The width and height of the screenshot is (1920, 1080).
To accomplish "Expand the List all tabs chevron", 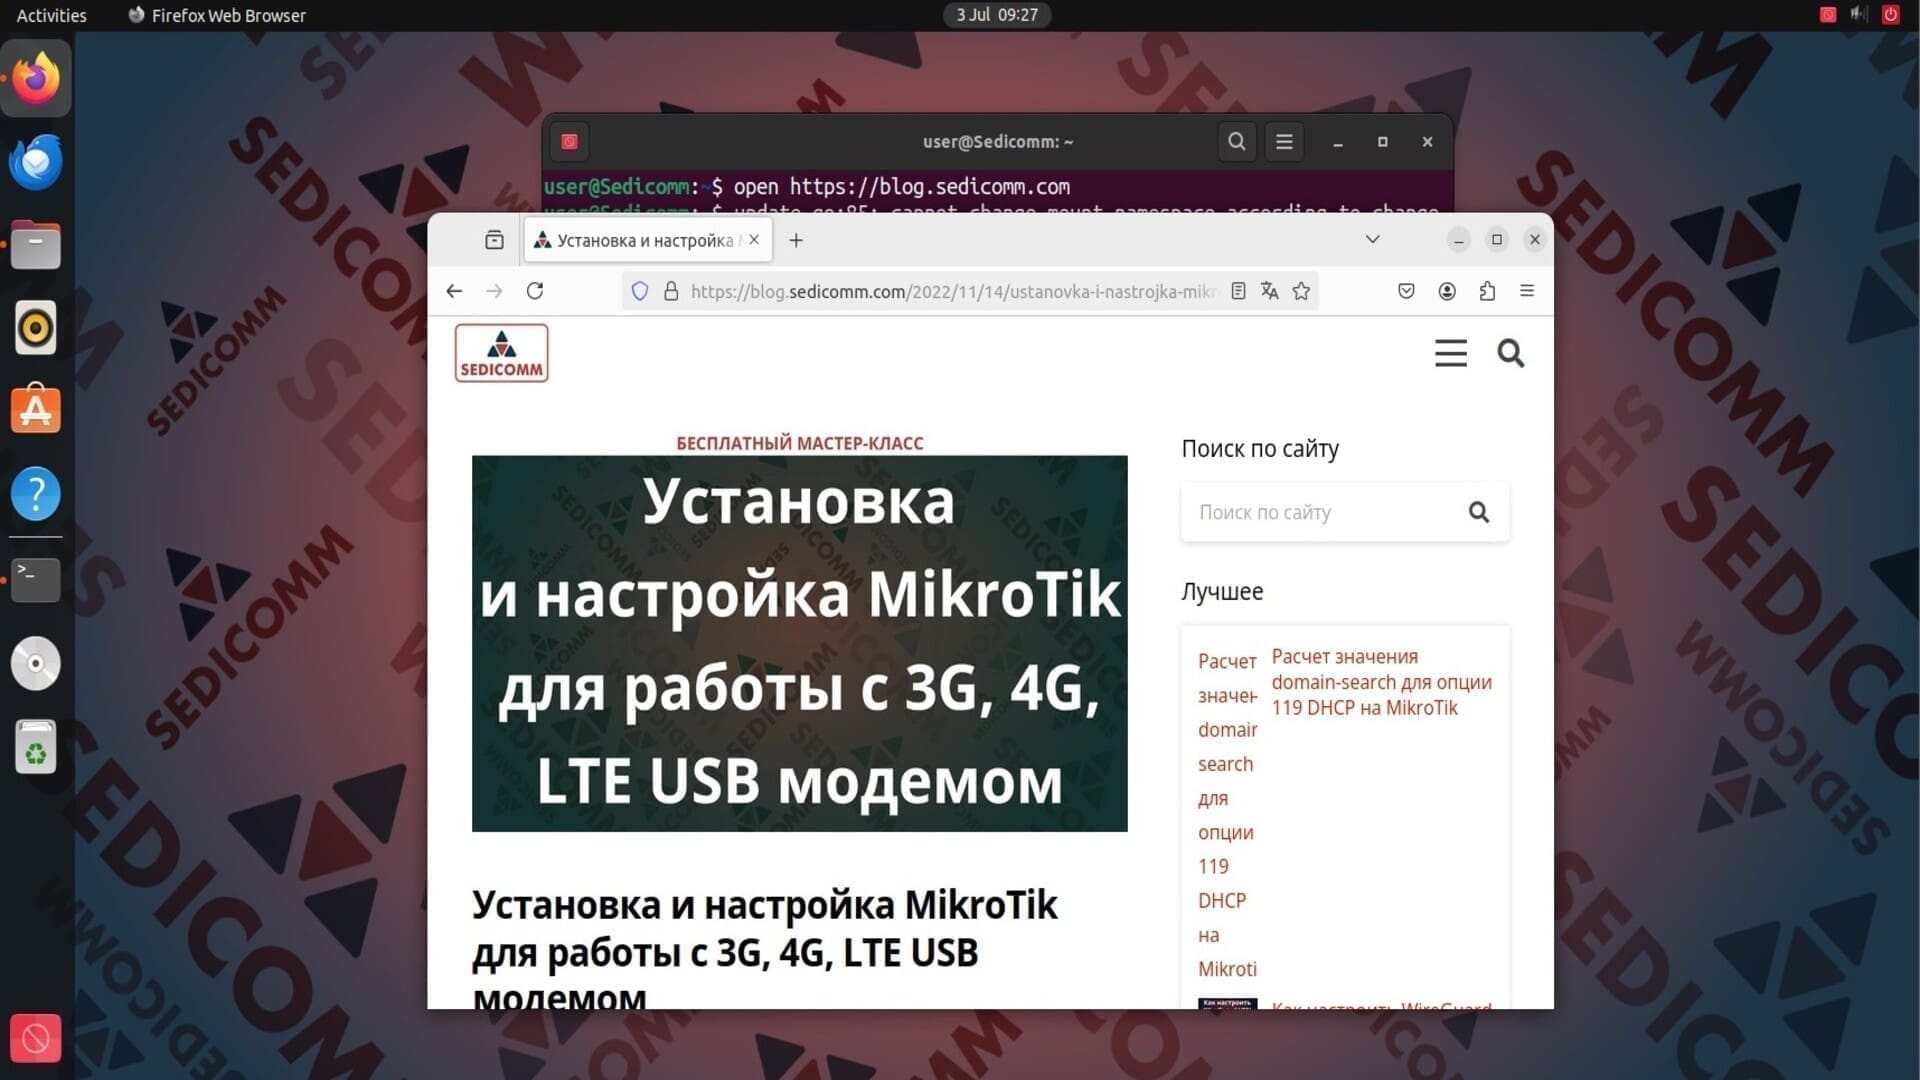I will (x=1373, y=239).
